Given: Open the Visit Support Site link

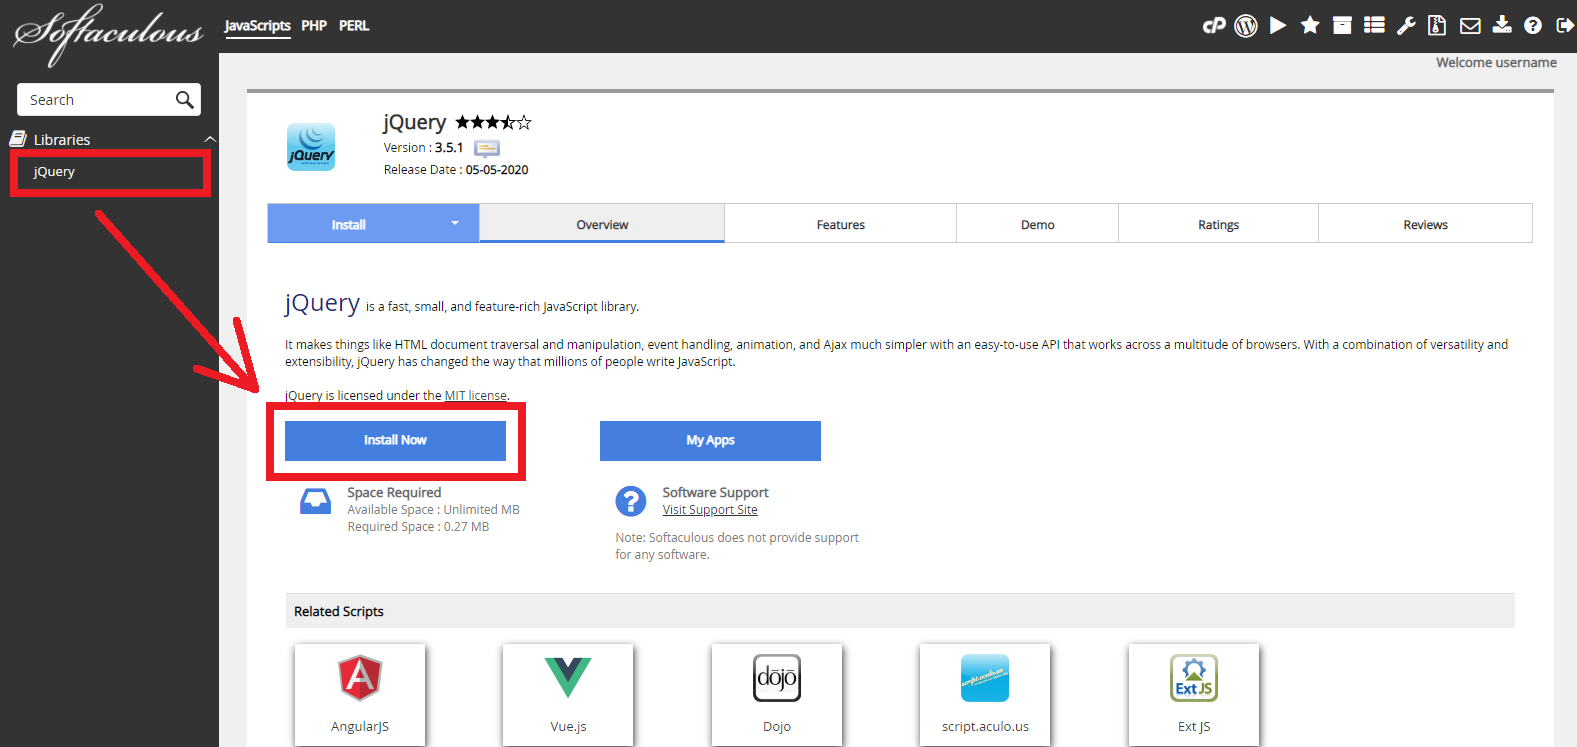Looking at the screenshot, I should tap(710, 510).
